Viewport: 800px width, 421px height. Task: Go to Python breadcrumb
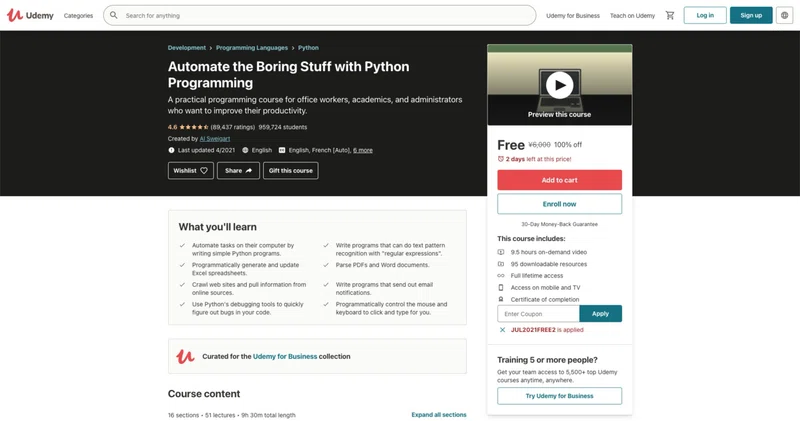(308, 47)
